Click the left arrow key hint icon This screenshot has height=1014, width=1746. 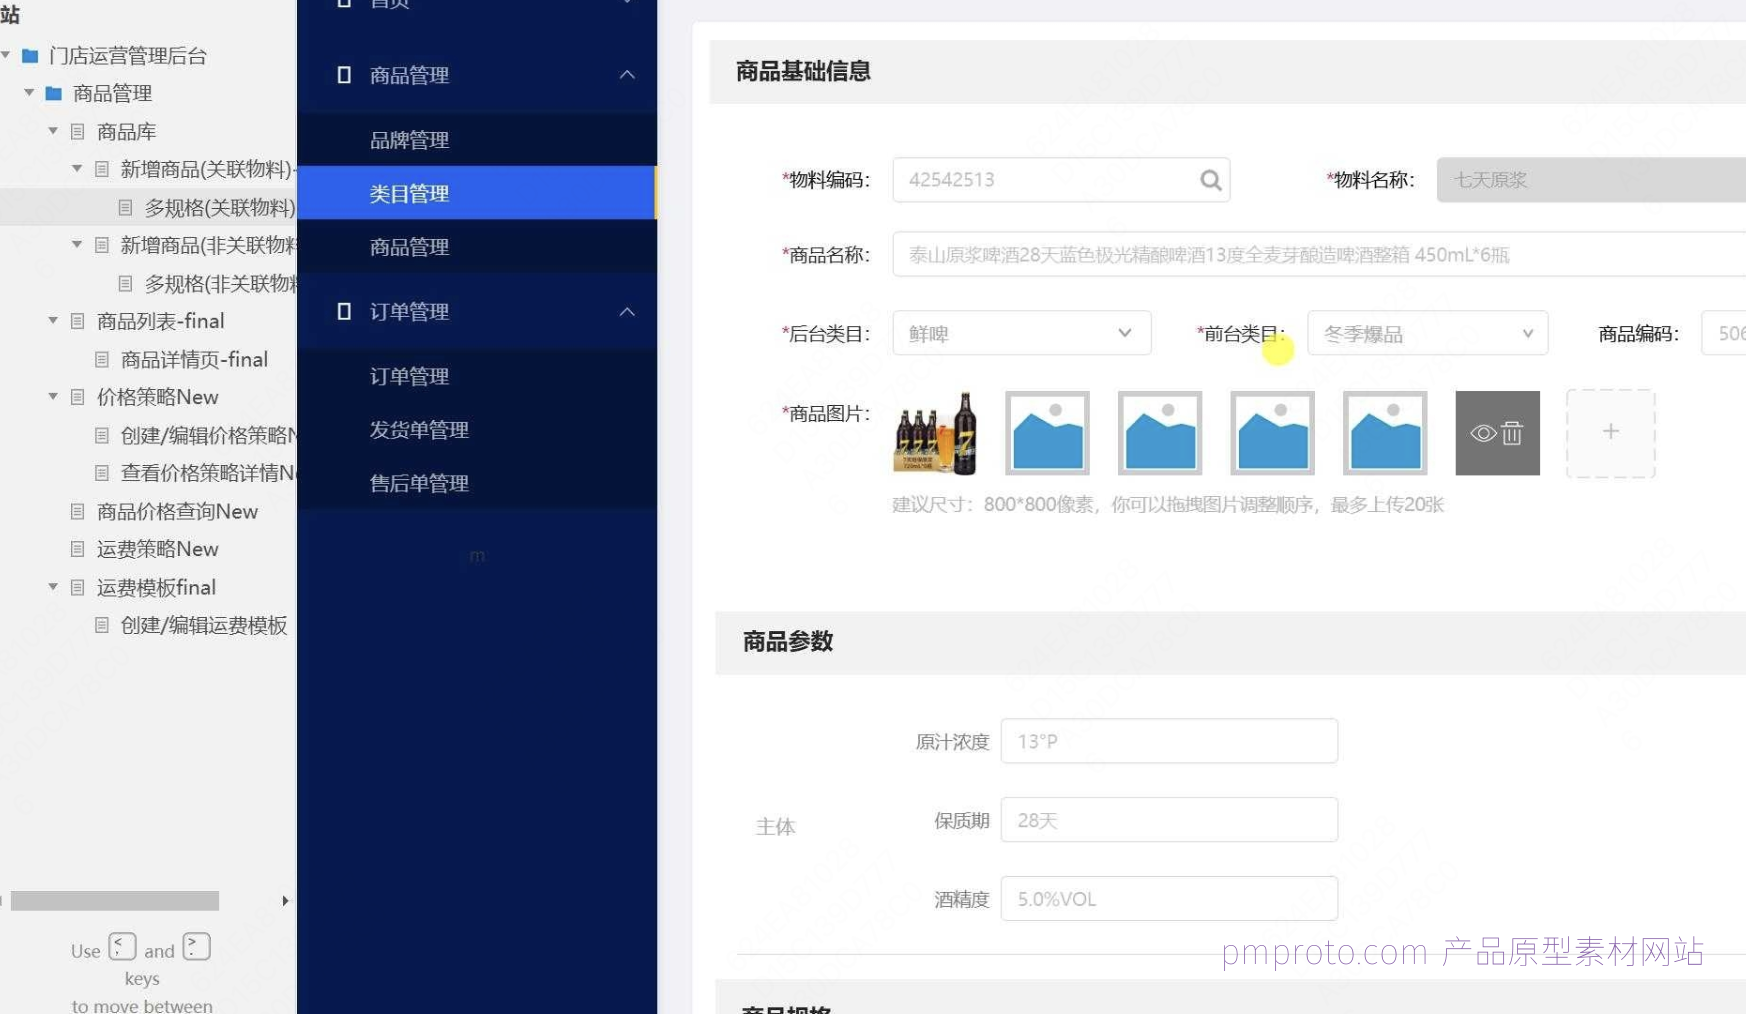click(x=122, y=946)
